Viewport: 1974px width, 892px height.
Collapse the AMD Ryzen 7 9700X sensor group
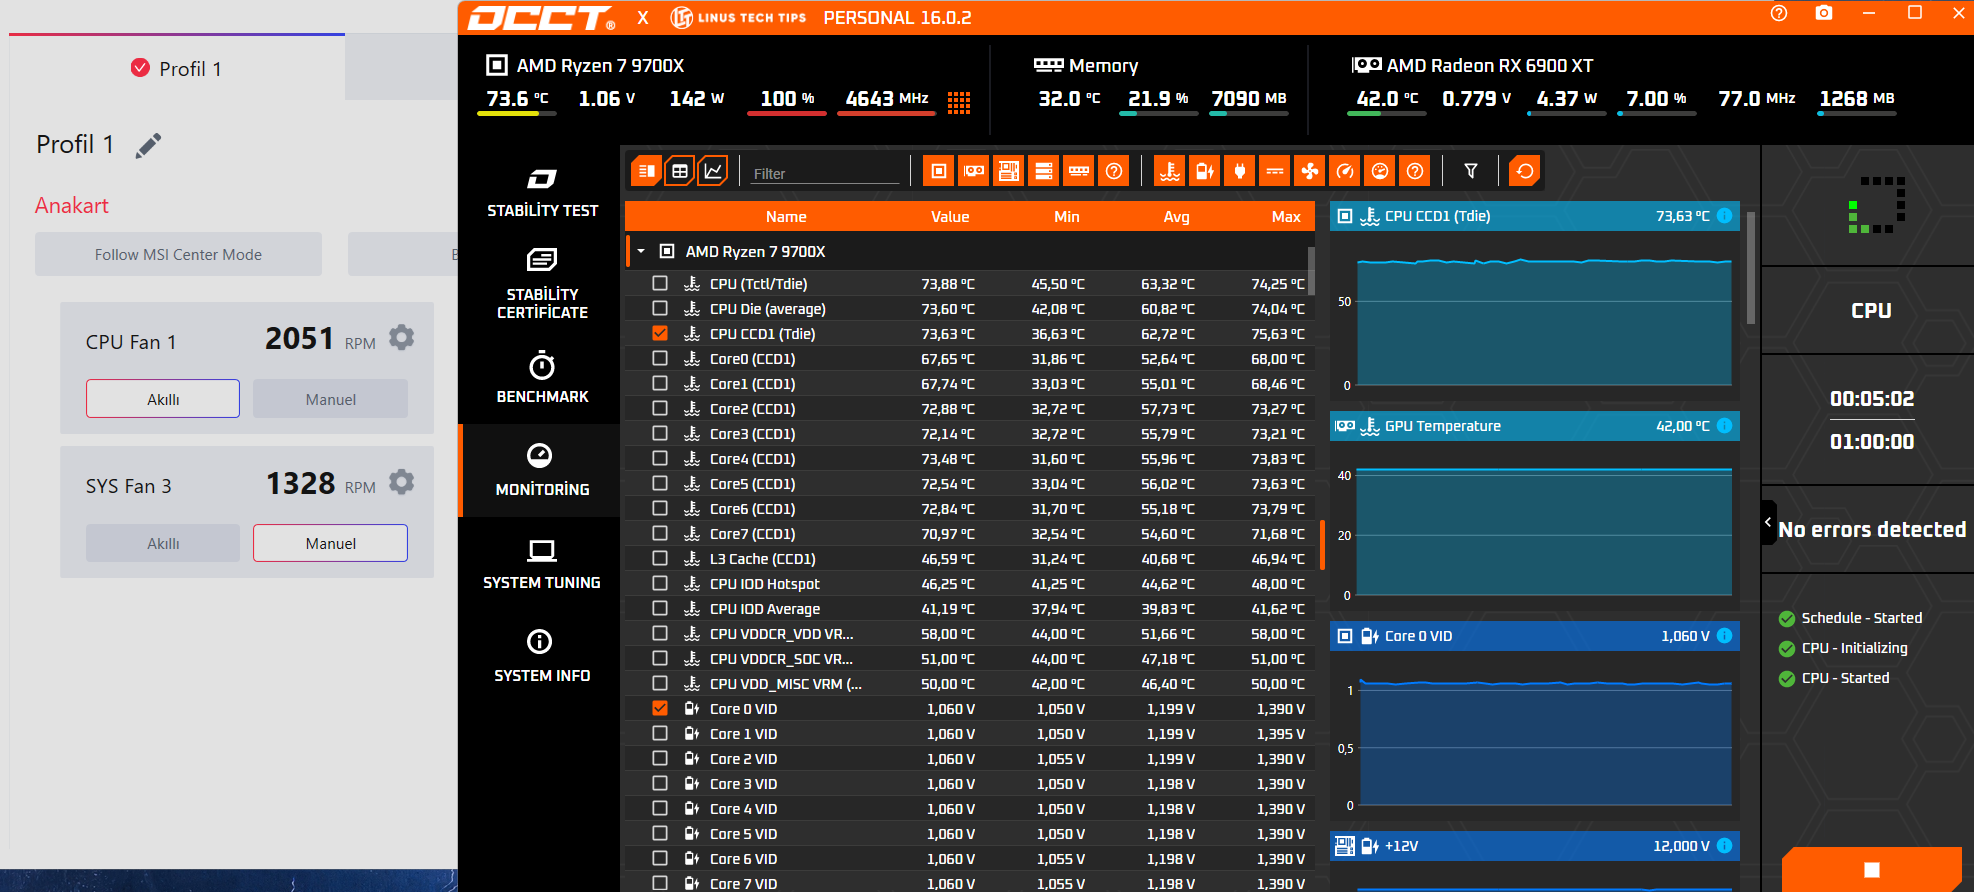coord(641,251)
